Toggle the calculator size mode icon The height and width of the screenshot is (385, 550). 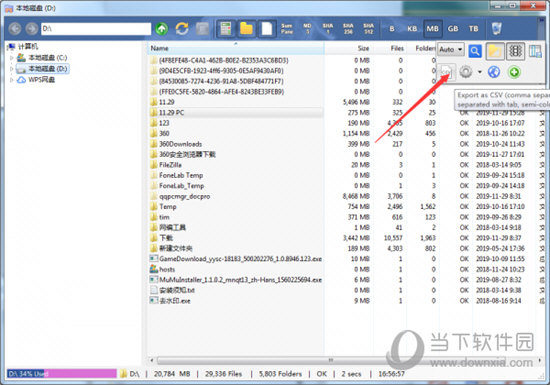(226, 28)
